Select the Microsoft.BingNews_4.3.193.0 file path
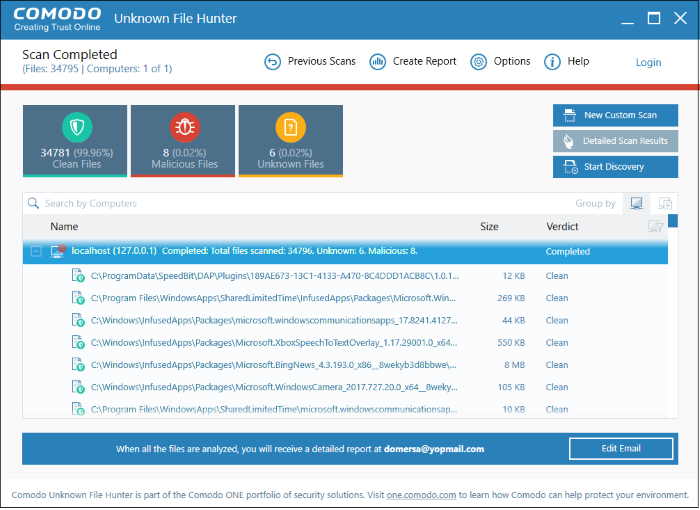 (x=273, y=365)
